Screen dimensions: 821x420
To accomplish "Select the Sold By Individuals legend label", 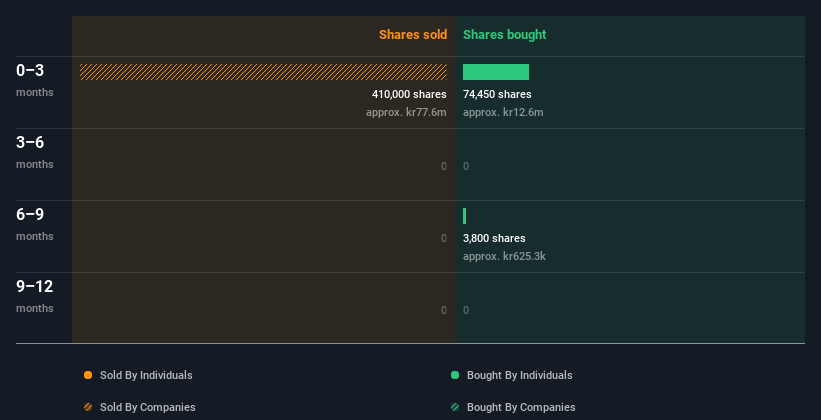I will click(146, 375).
